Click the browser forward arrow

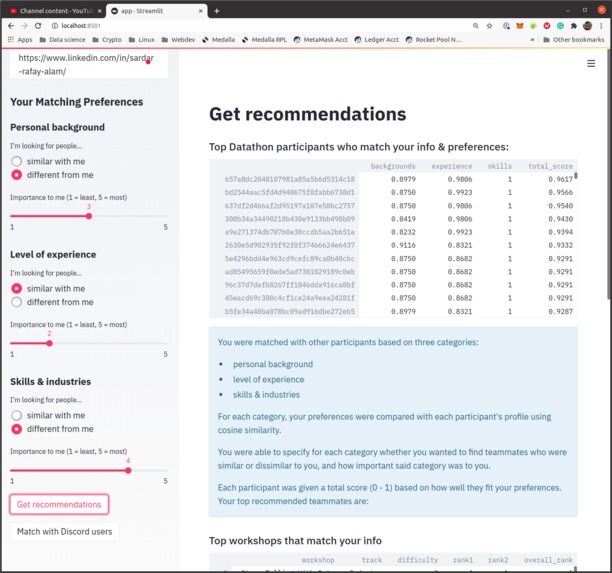point(24,26)
